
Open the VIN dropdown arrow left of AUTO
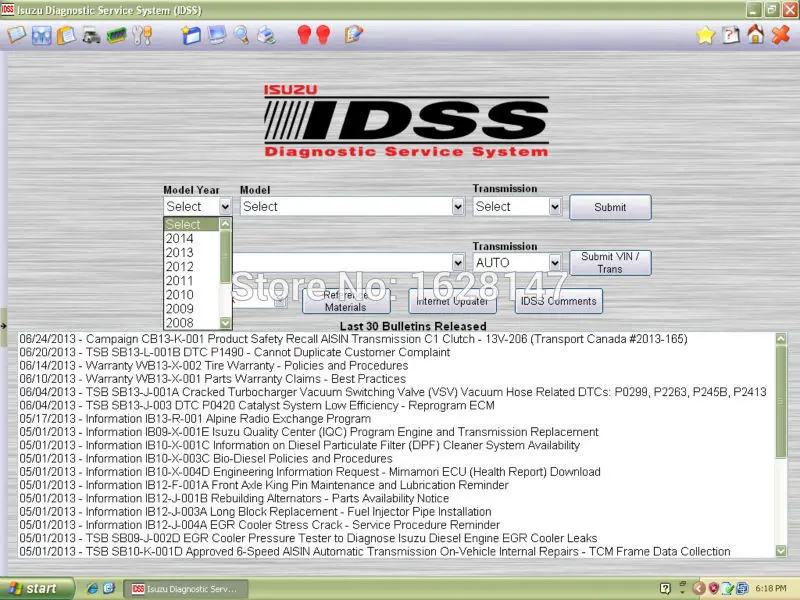[458, 262]
